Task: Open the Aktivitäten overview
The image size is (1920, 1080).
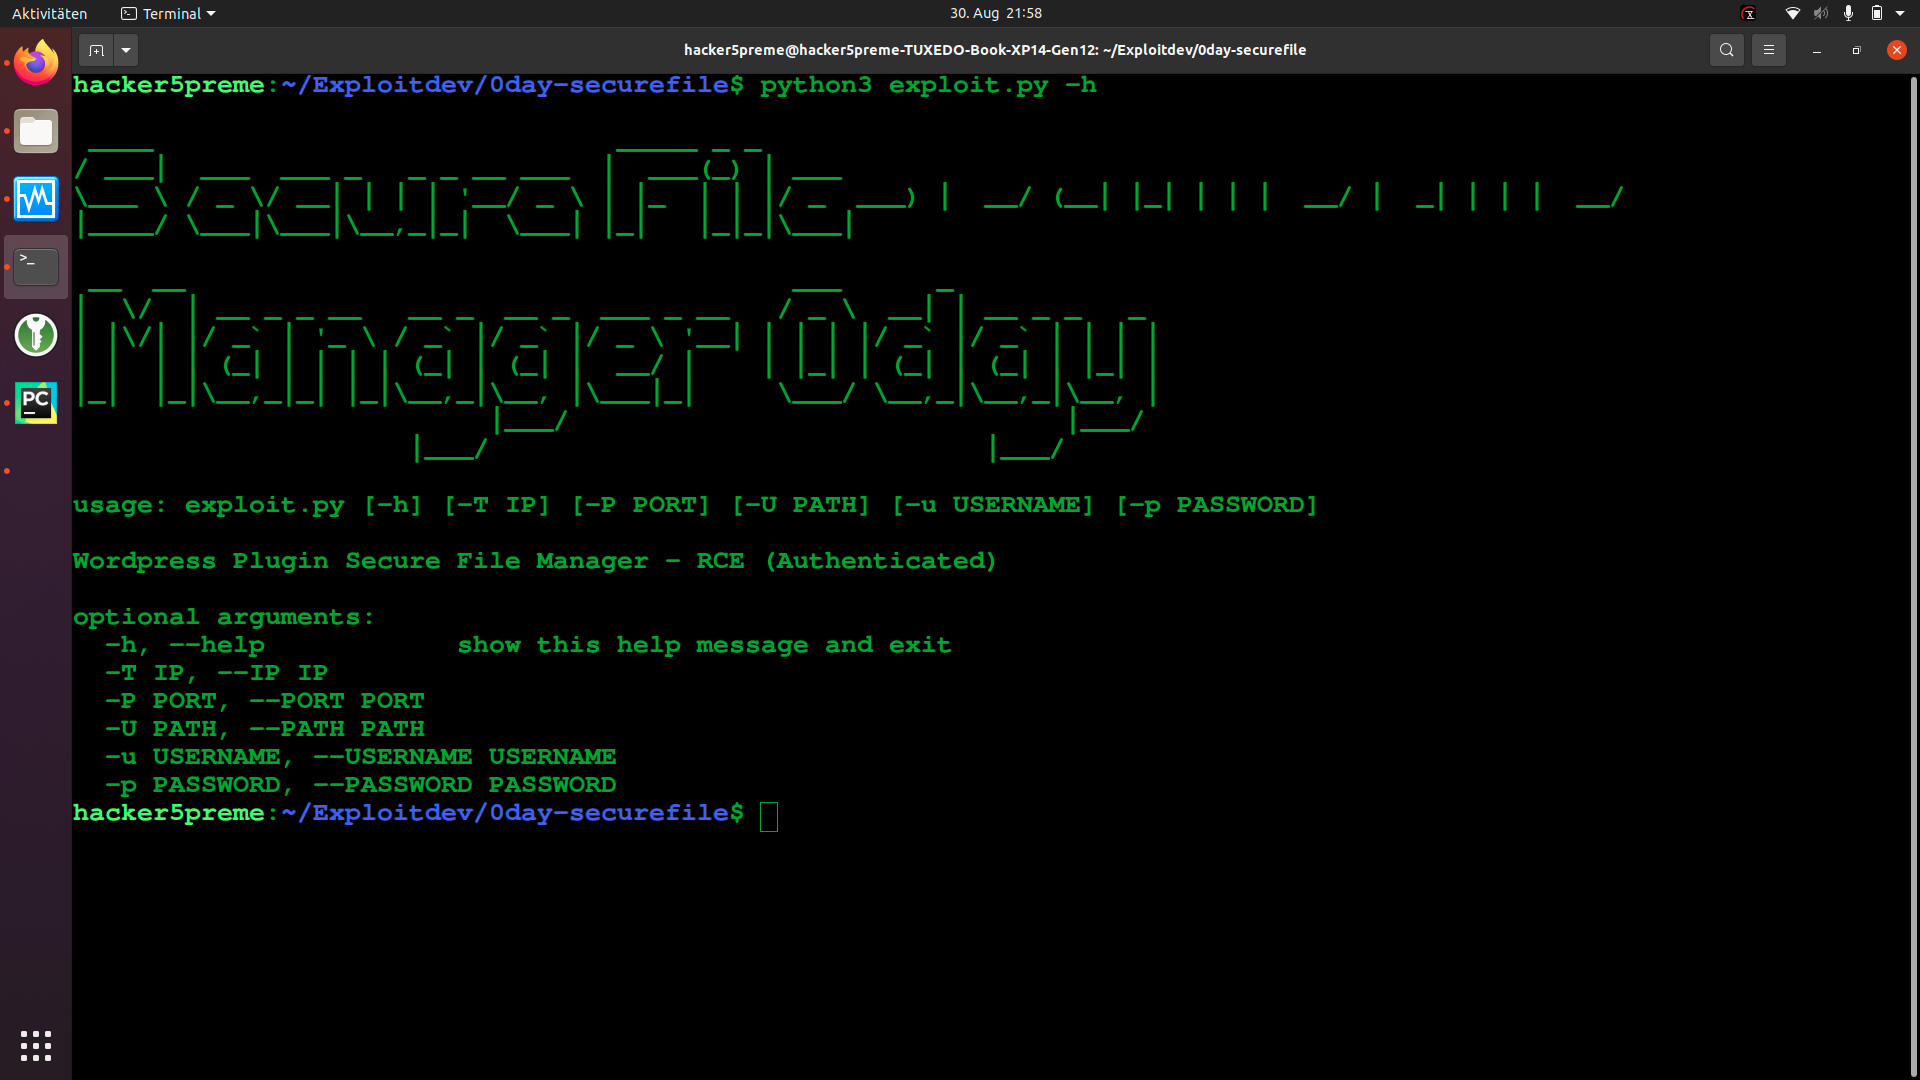Action: (x=49, y=13)
